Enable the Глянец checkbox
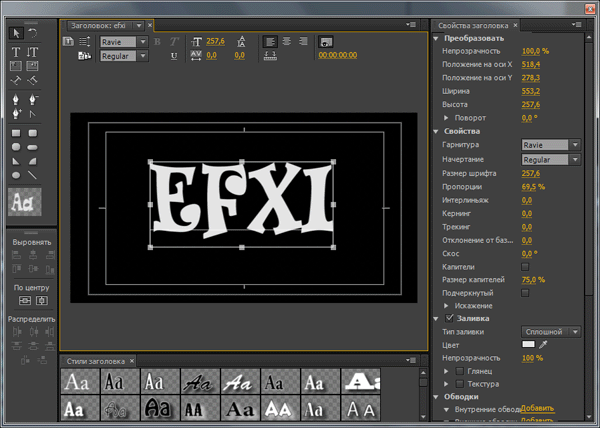 460,371
